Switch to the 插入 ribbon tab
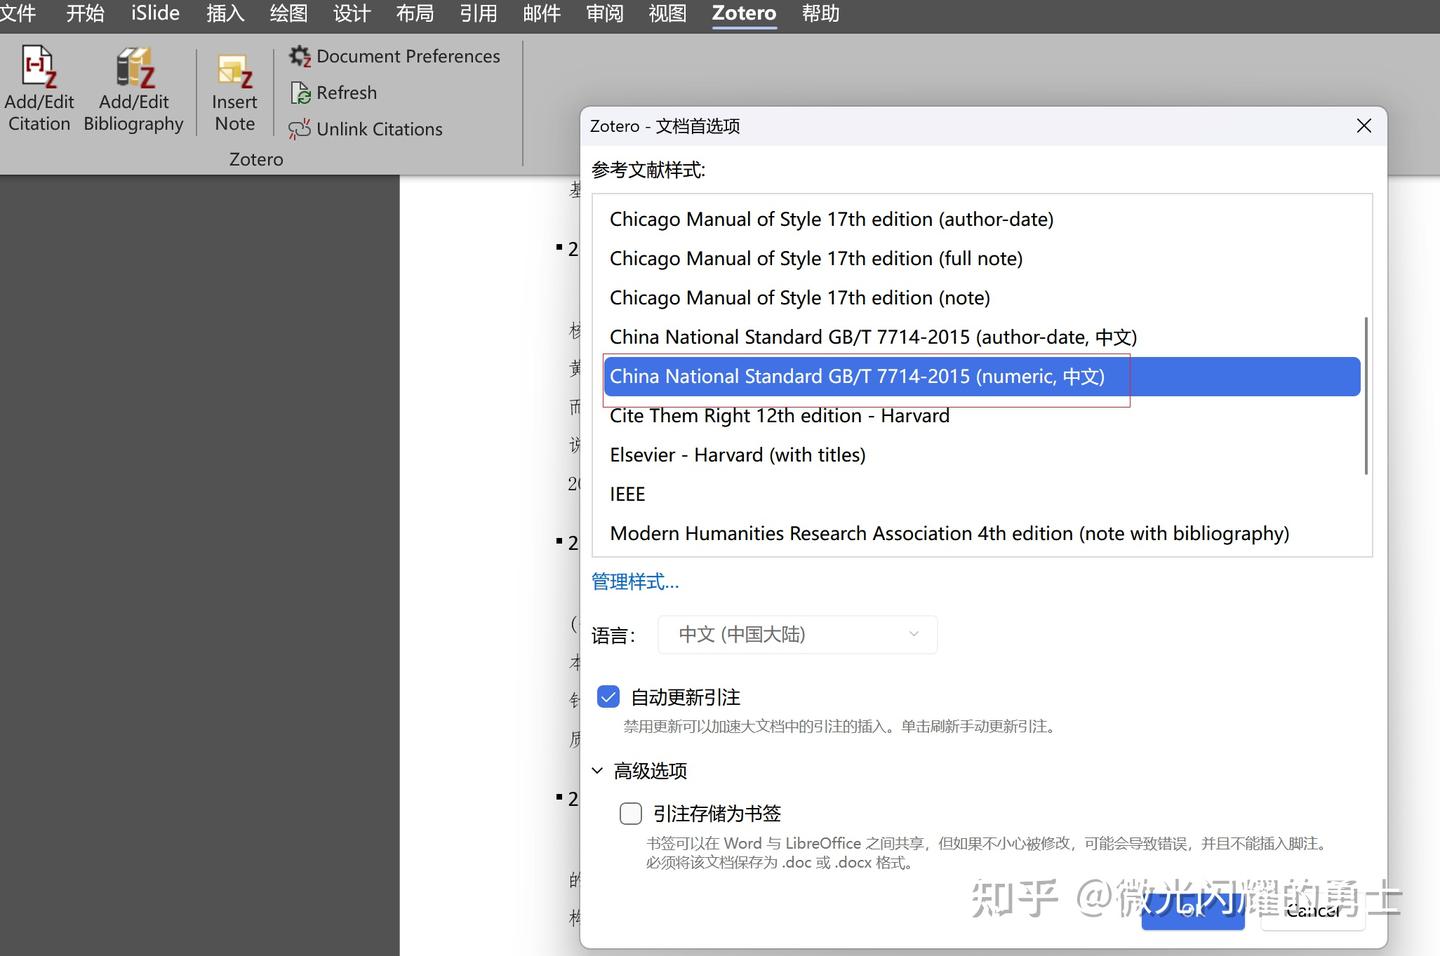 coord(225,14)
